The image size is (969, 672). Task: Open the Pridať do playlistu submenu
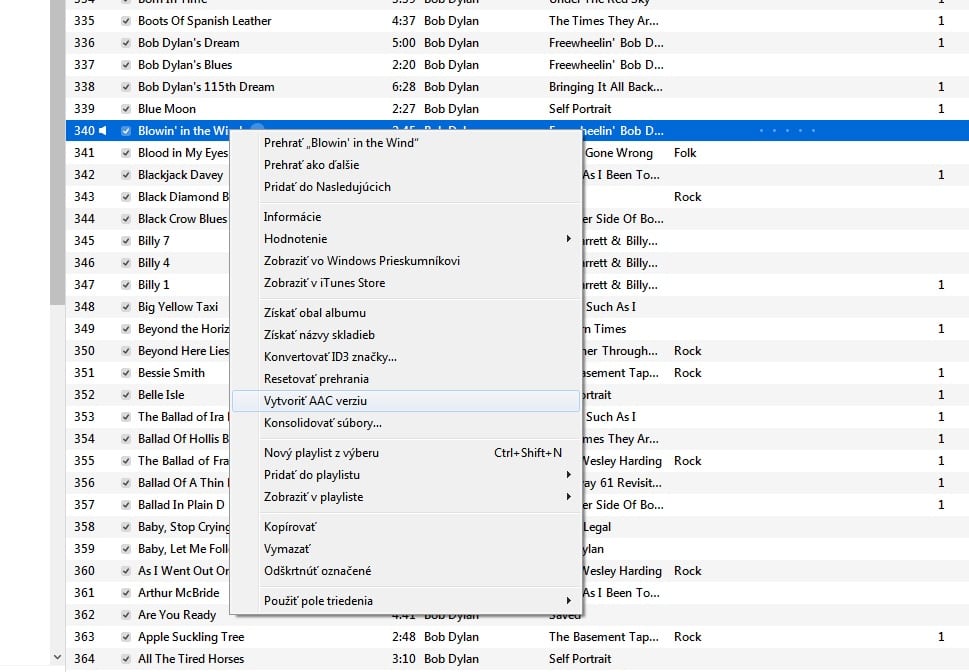click(405, 475)
